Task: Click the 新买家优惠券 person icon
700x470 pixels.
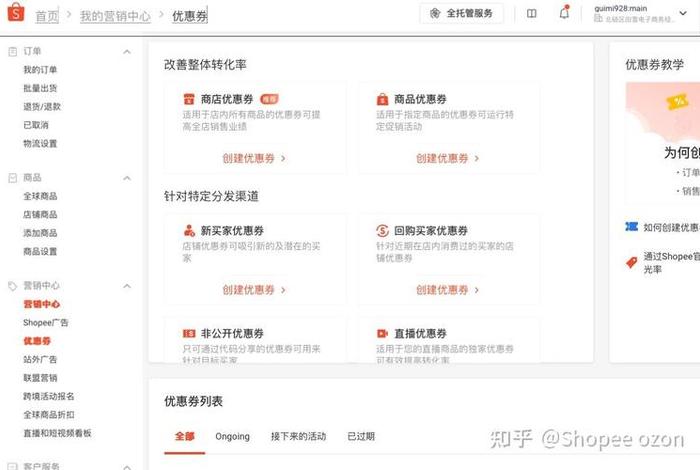Action: (189, 231)
